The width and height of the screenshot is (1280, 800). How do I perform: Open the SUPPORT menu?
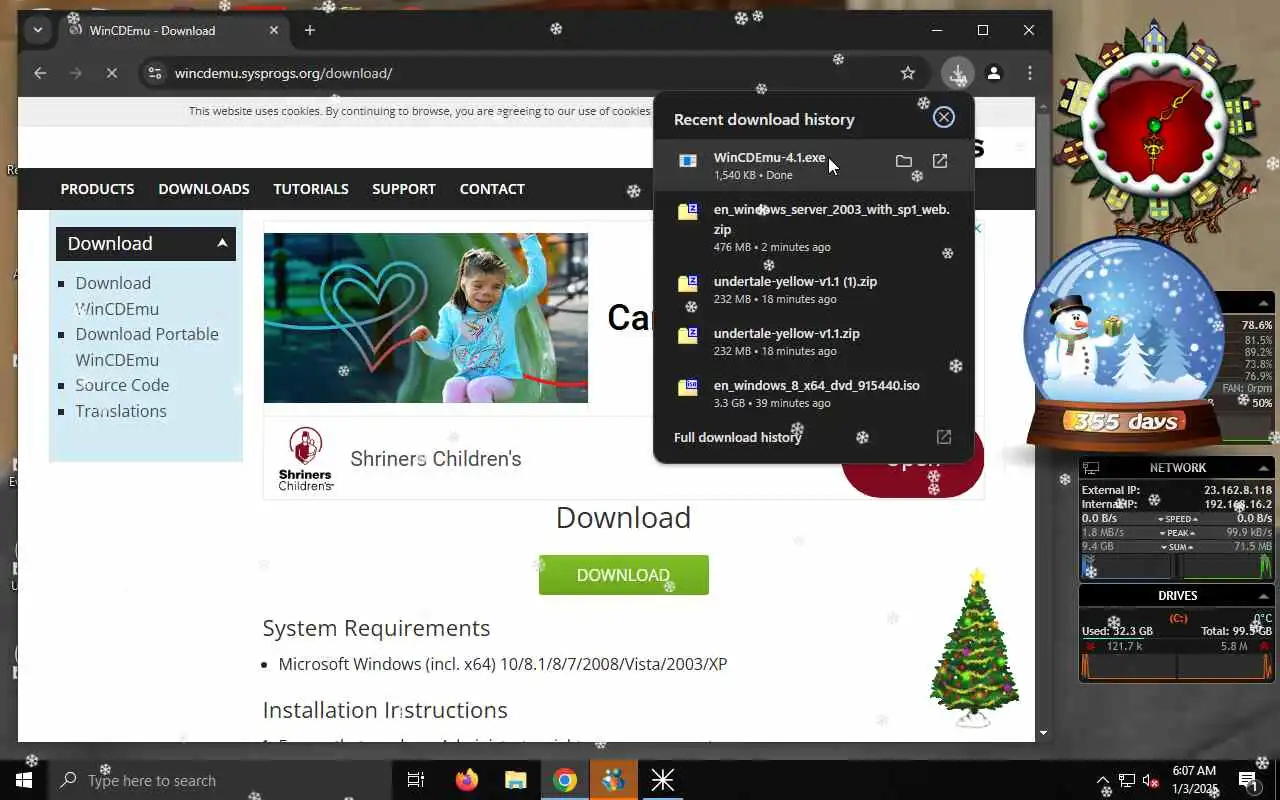click(x=404, y=189)
